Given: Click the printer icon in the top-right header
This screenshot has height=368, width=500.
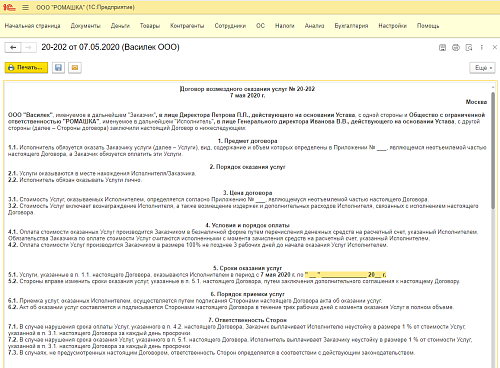Looking at the screenshot, I should (456, 48).
